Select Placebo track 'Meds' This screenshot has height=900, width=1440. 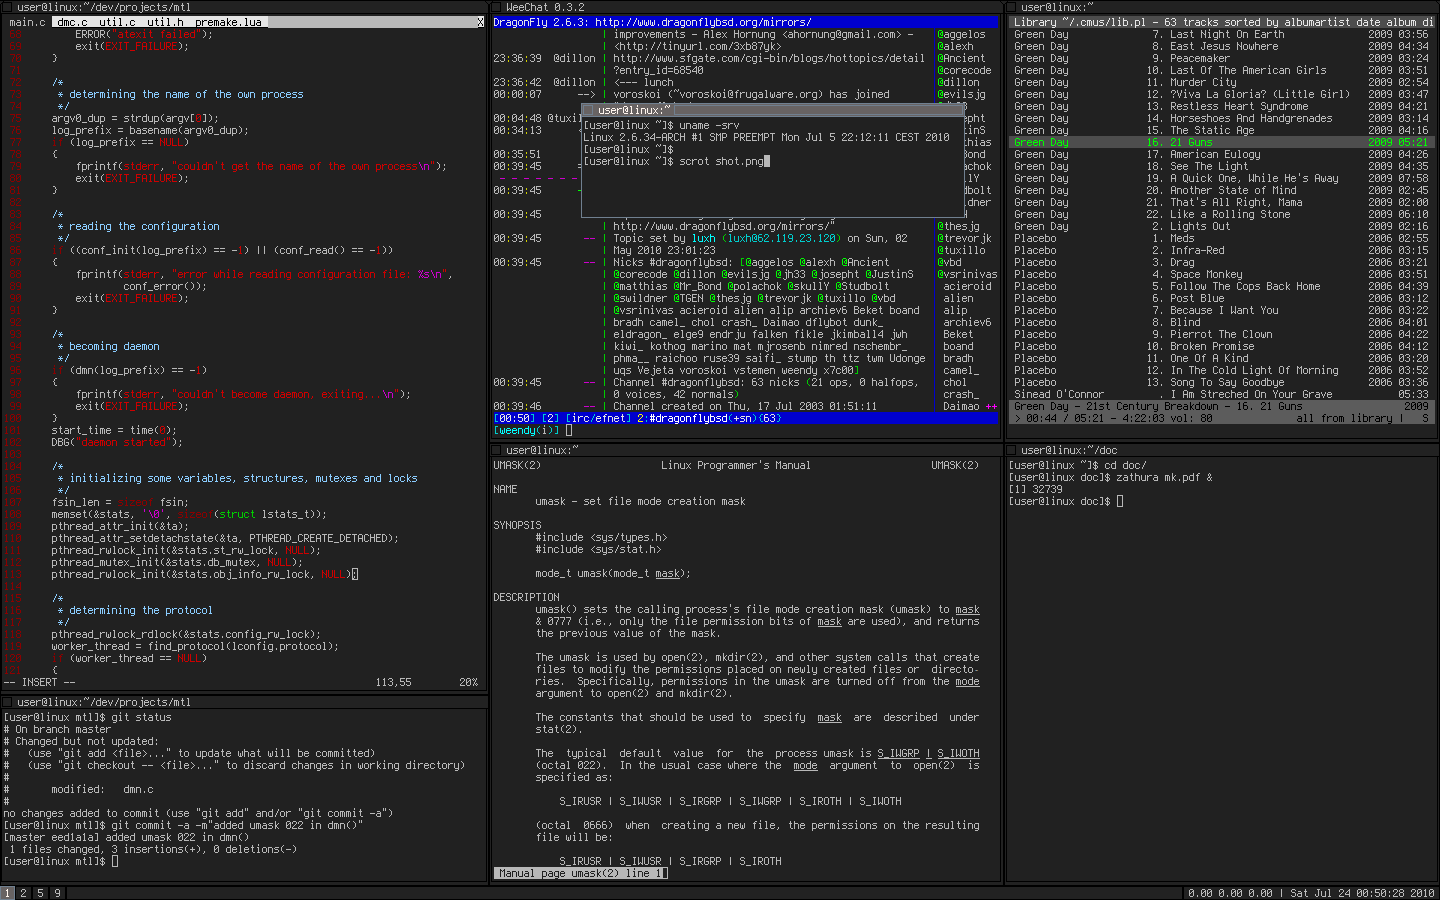click(1182, 238)
